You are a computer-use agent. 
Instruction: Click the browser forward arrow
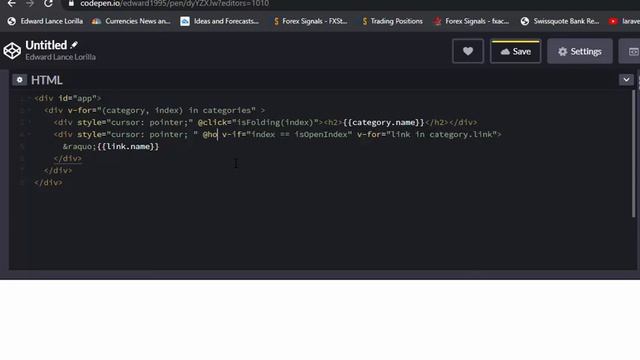point(30,4)
